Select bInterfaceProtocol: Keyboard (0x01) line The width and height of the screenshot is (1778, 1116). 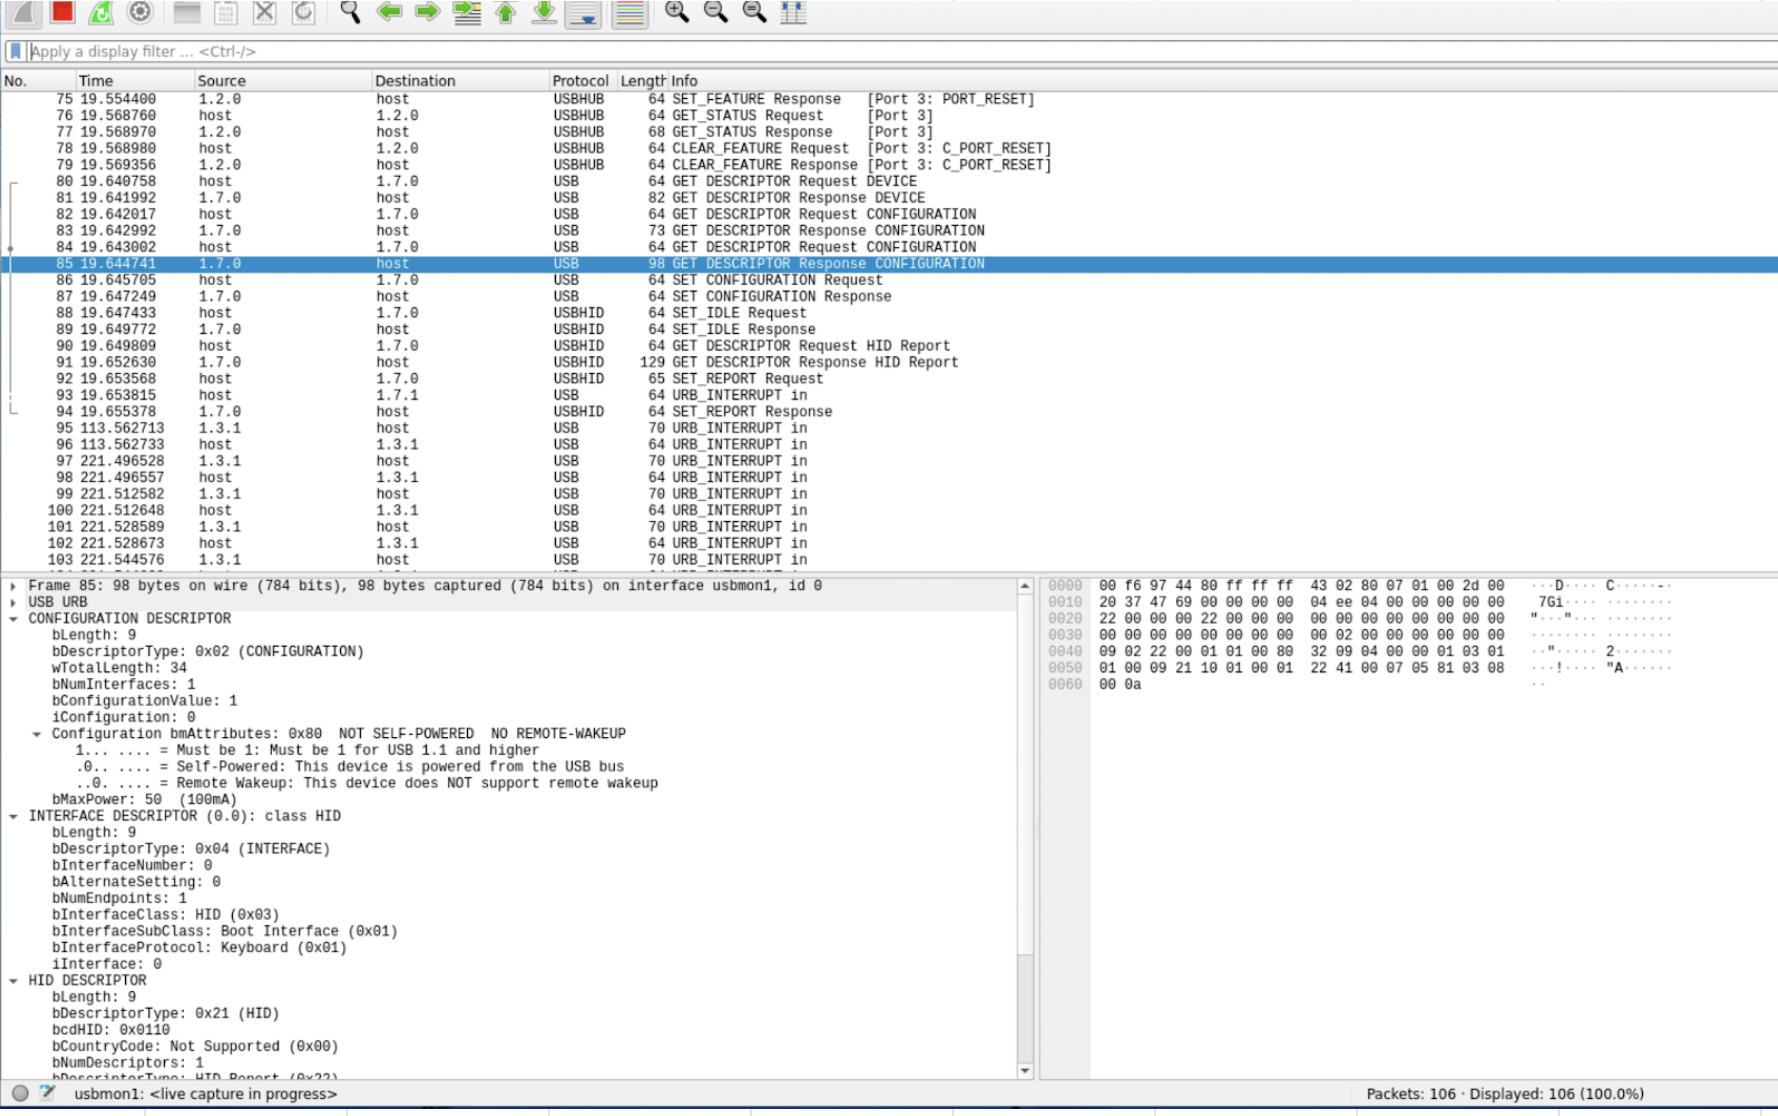pos(199,948)
